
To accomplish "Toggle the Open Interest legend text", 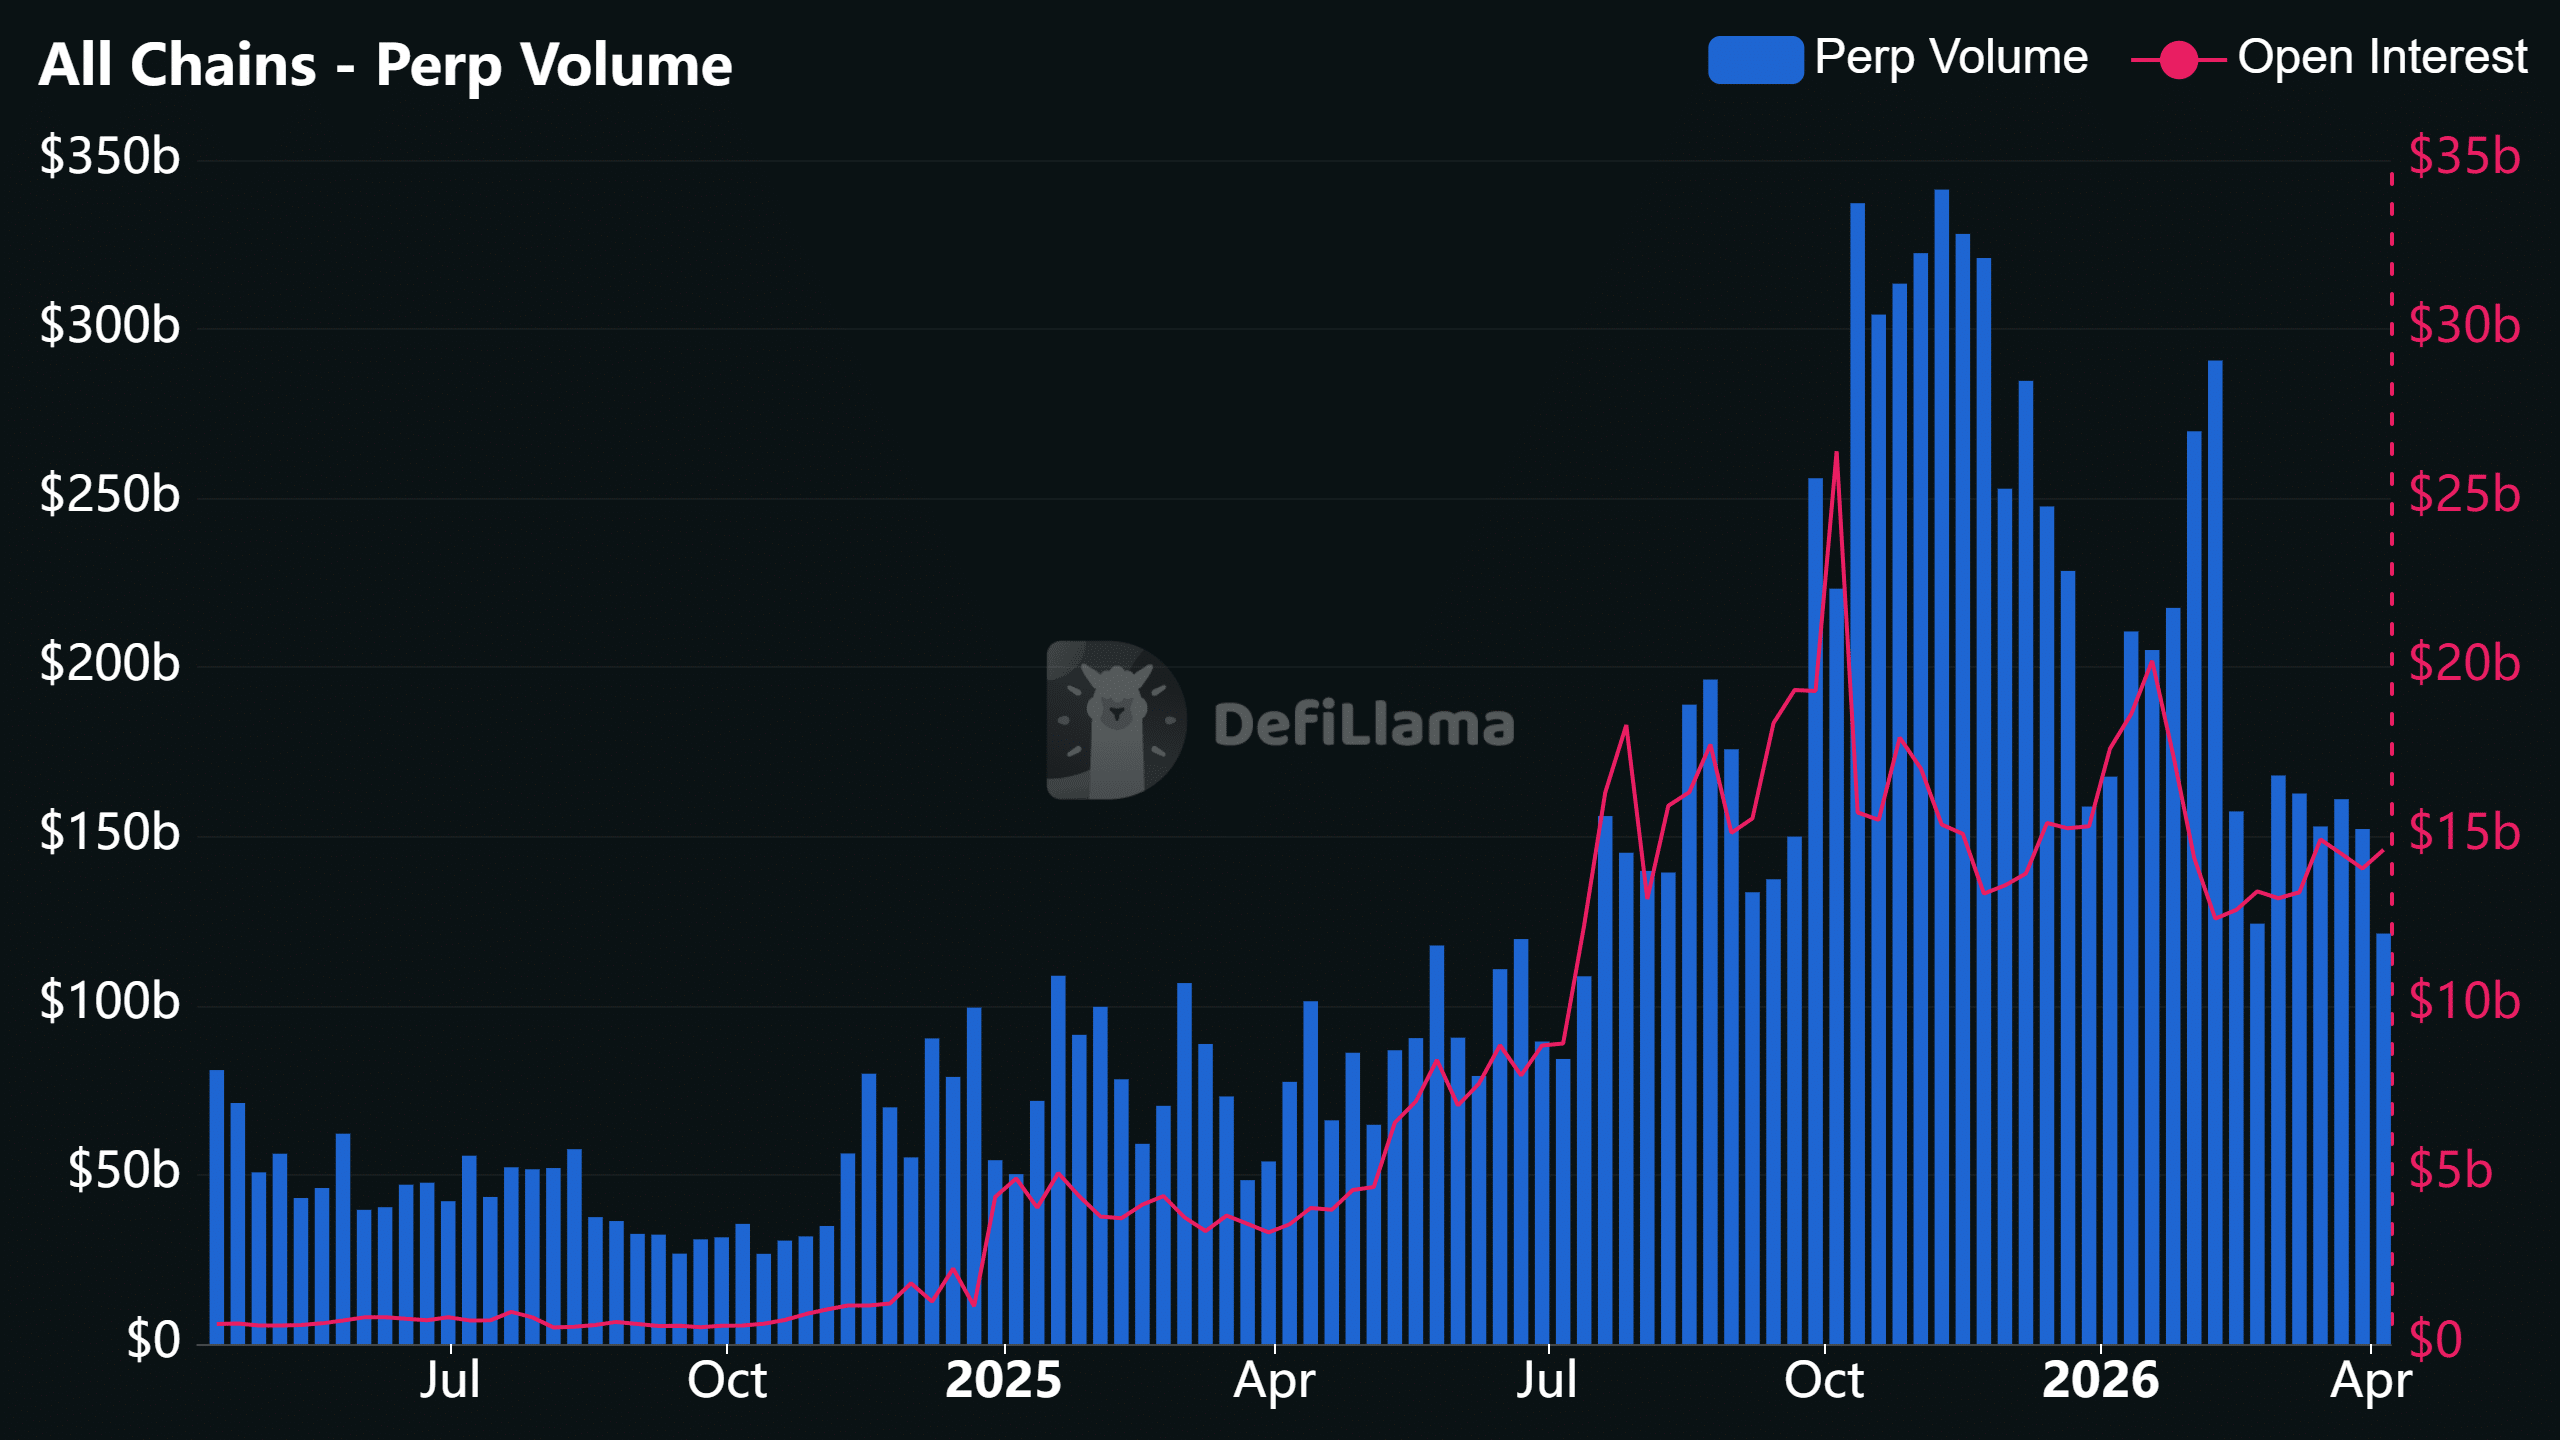I will (x=2382, y=57).
